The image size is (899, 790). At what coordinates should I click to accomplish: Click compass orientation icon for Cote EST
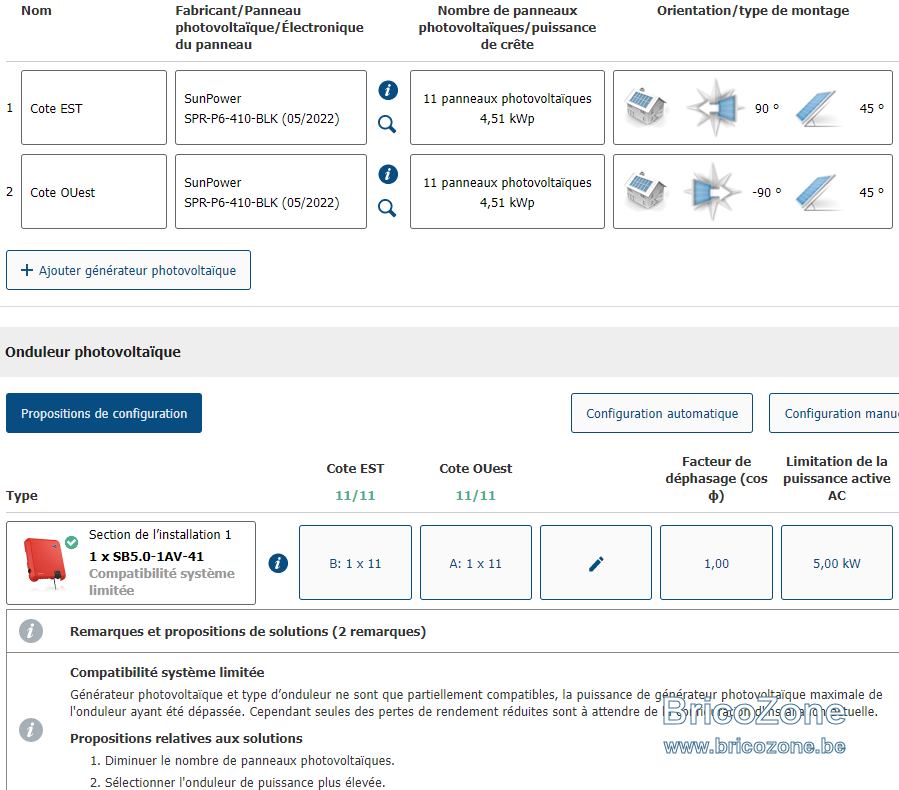714,108
